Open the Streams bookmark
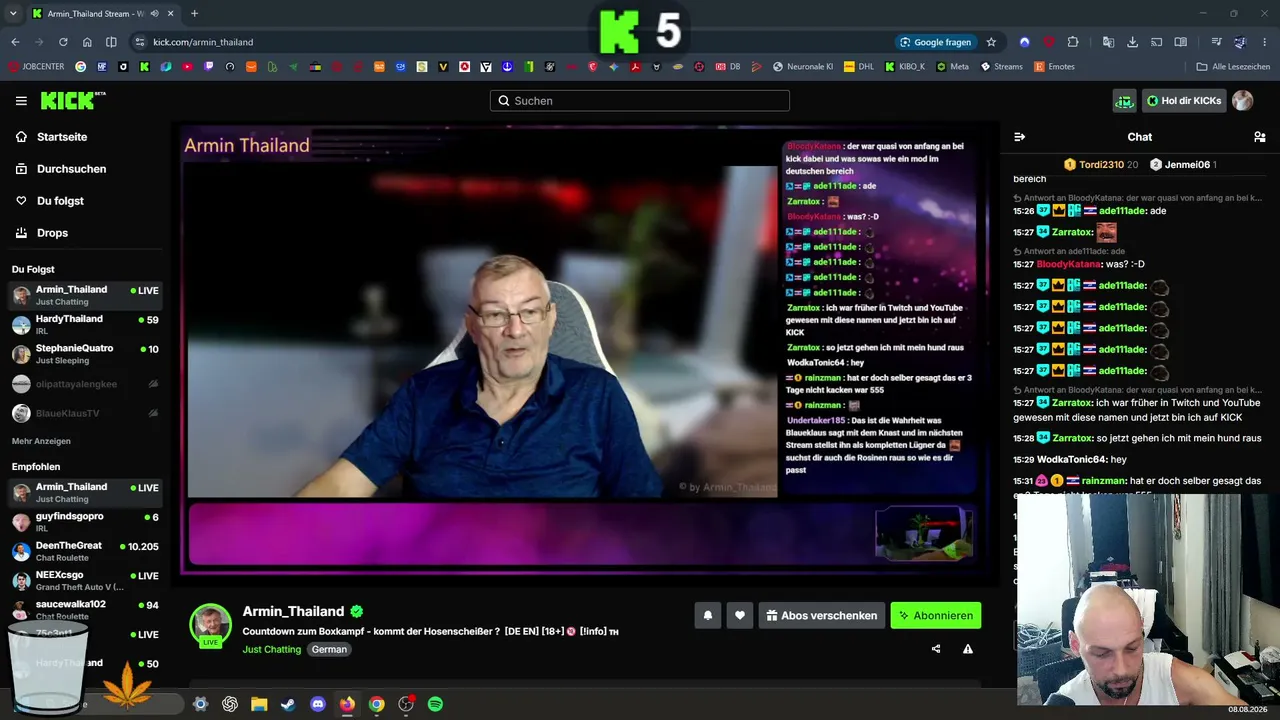 pyautogui.click(x=1001, y=67)
